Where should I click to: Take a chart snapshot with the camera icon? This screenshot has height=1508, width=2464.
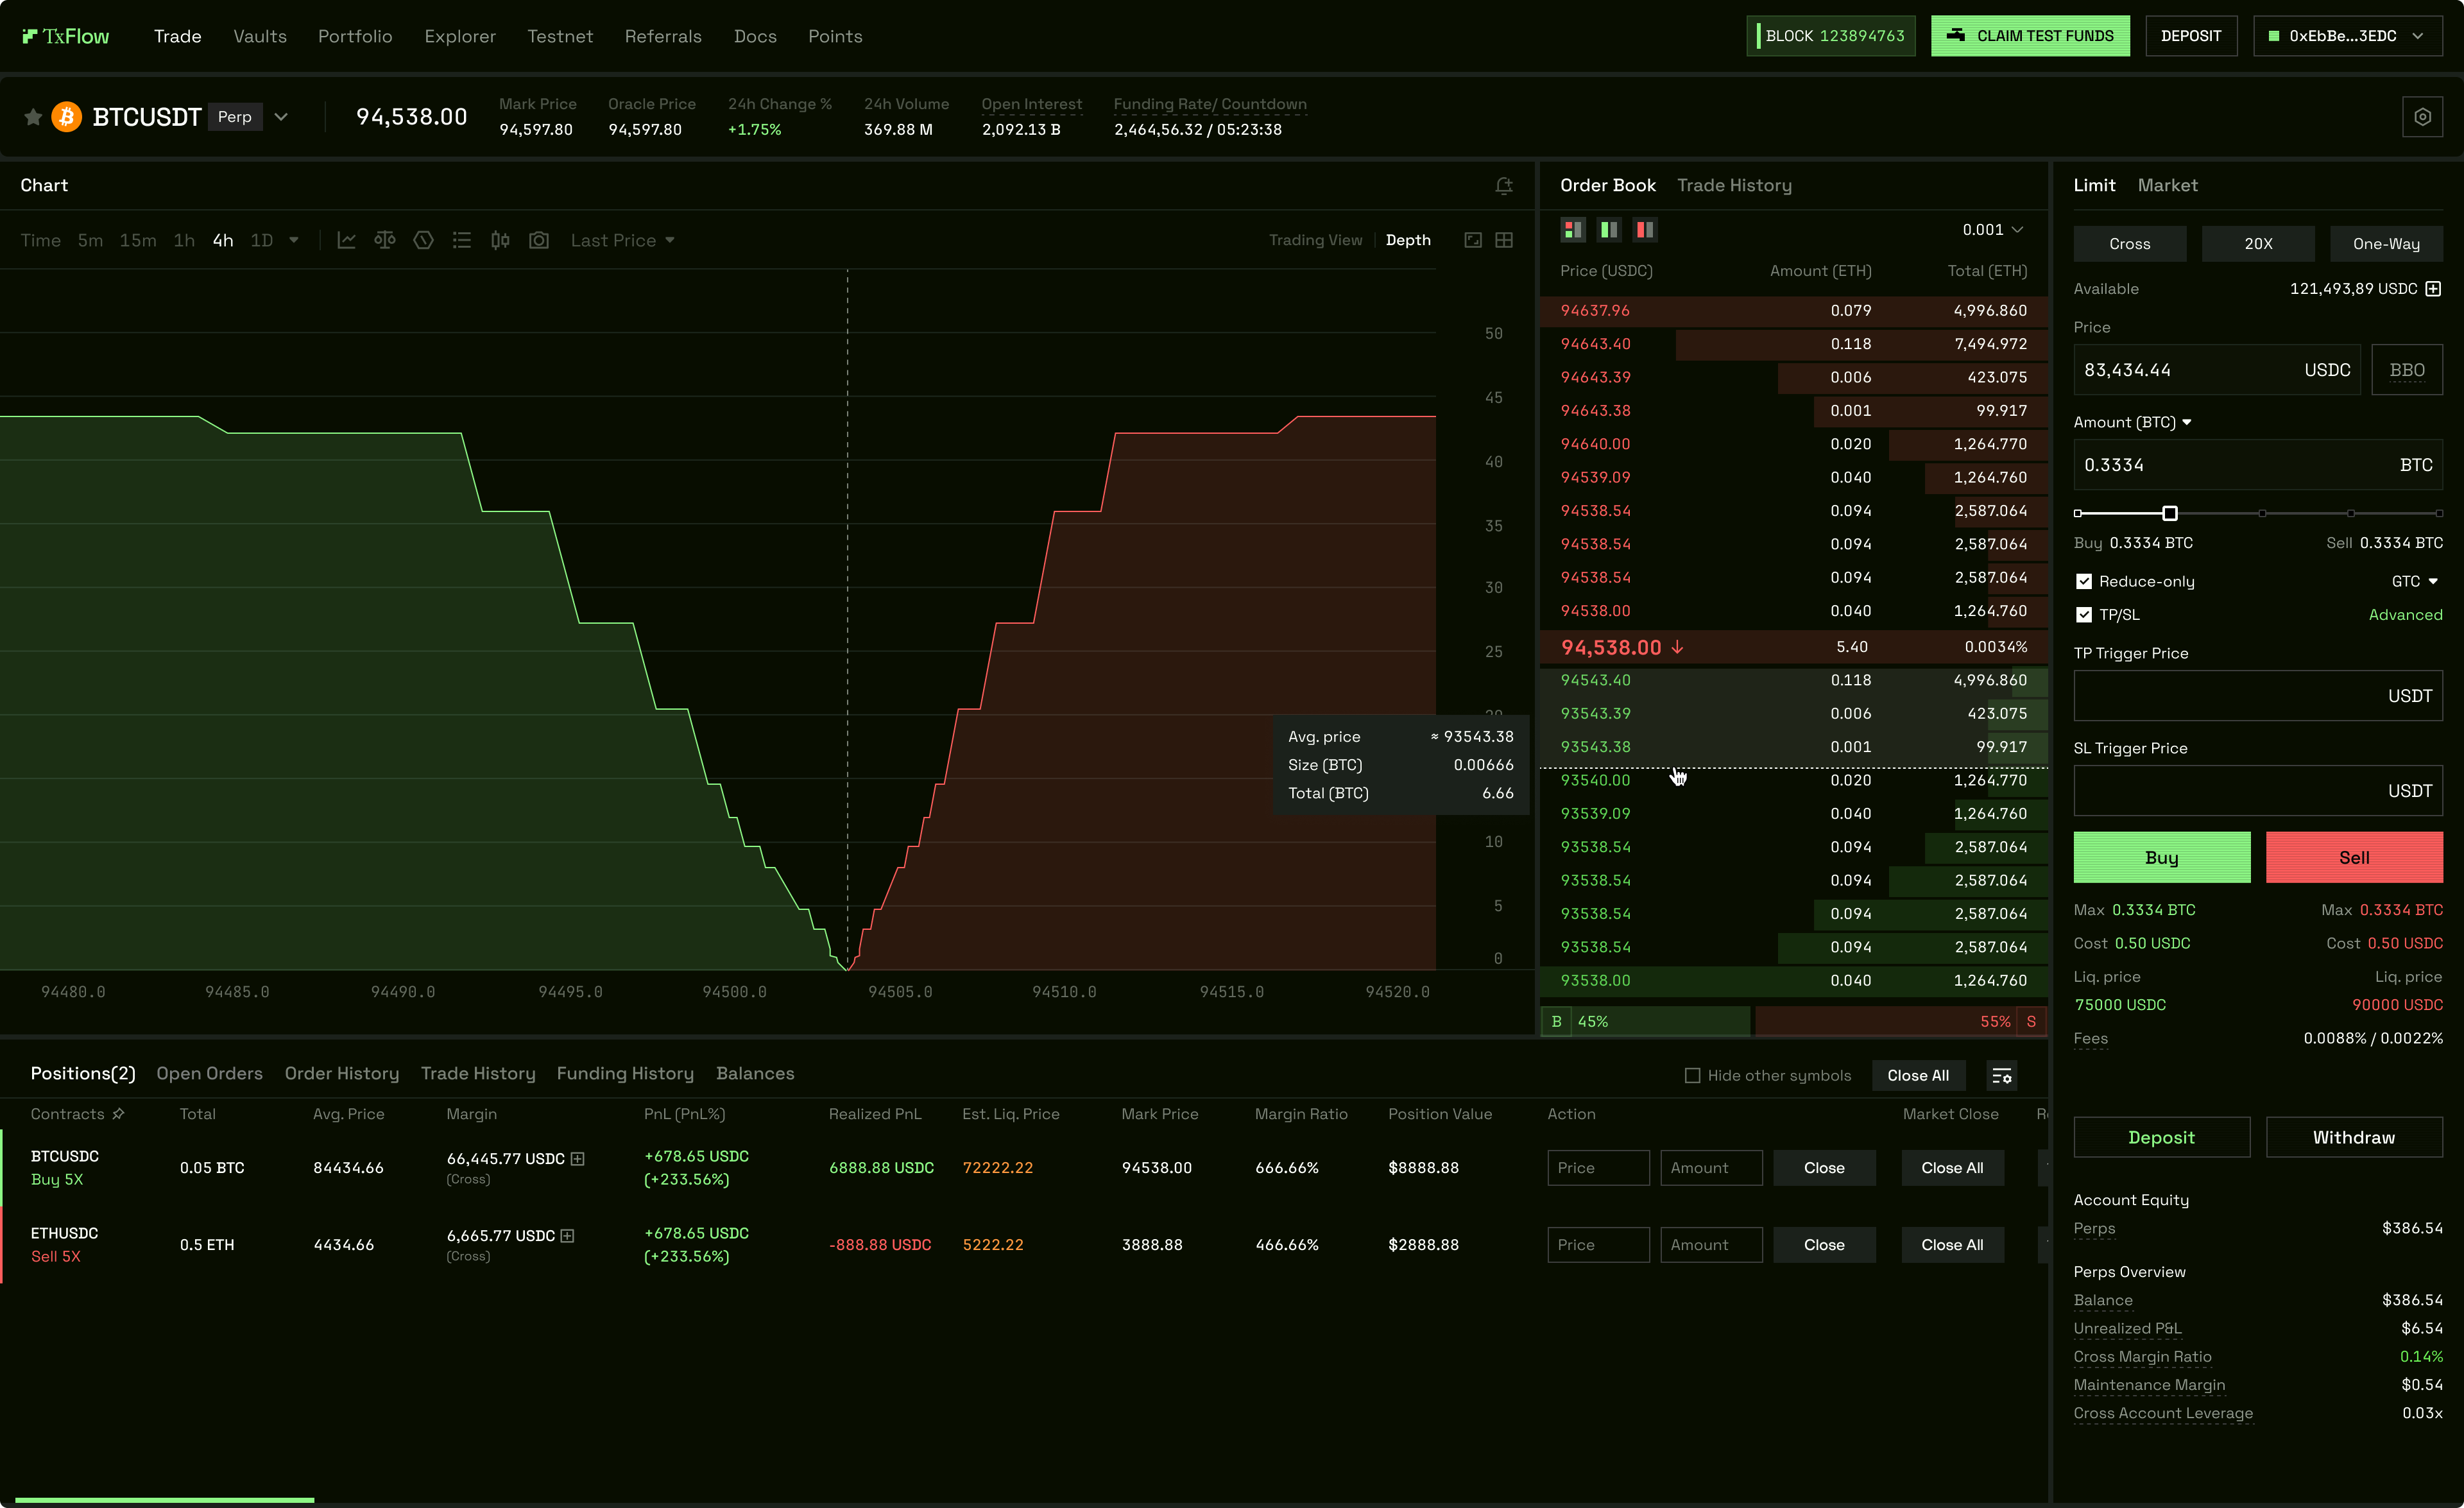coord(539,240)
